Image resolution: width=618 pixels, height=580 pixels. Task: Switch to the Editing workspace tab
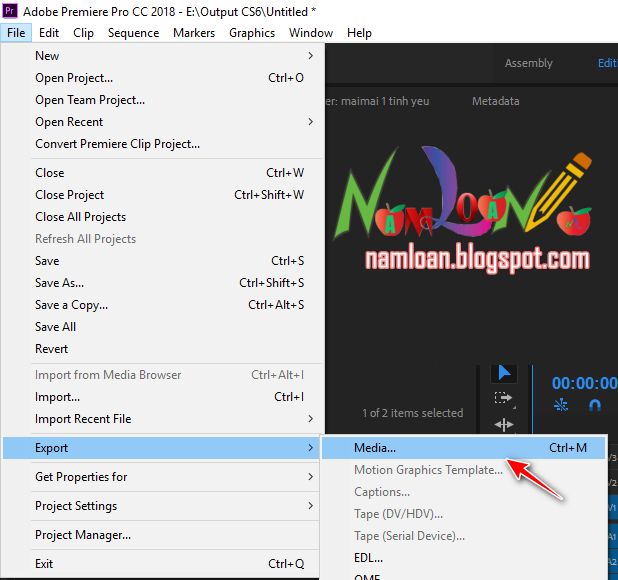tap(607, 63)
